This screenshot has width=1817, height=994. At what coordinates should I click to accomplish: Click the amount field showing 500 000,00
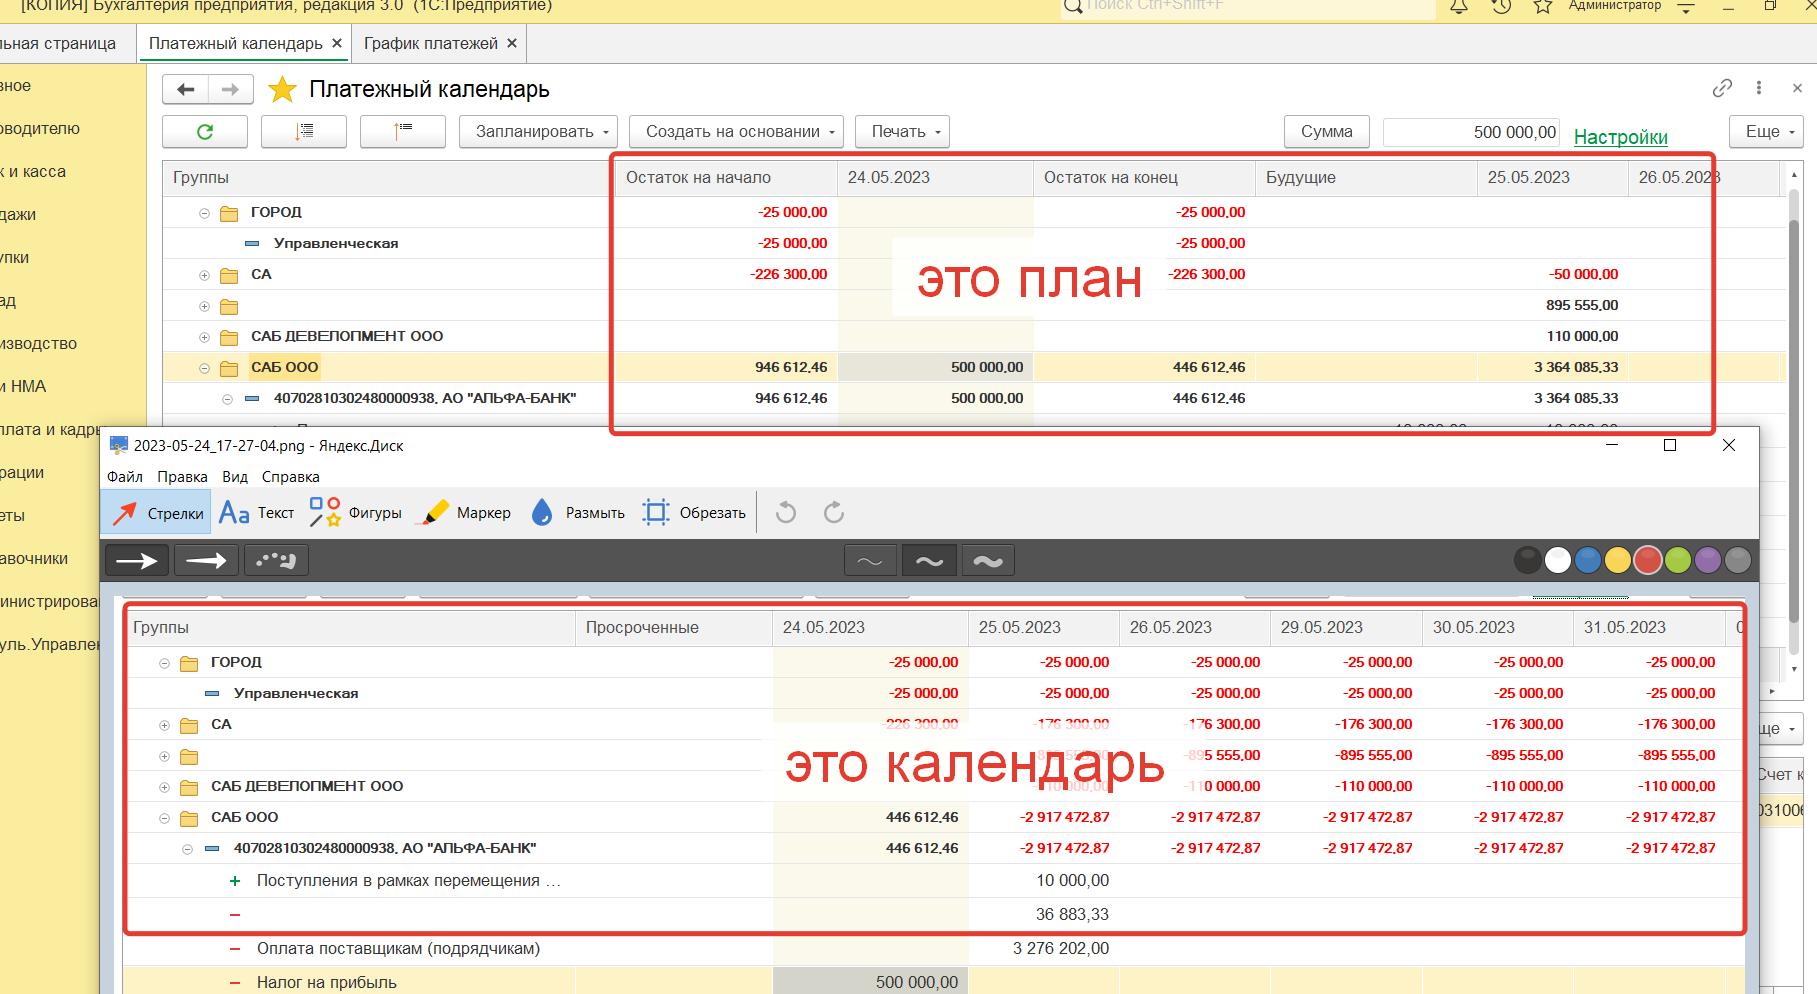click(1472, 132)
